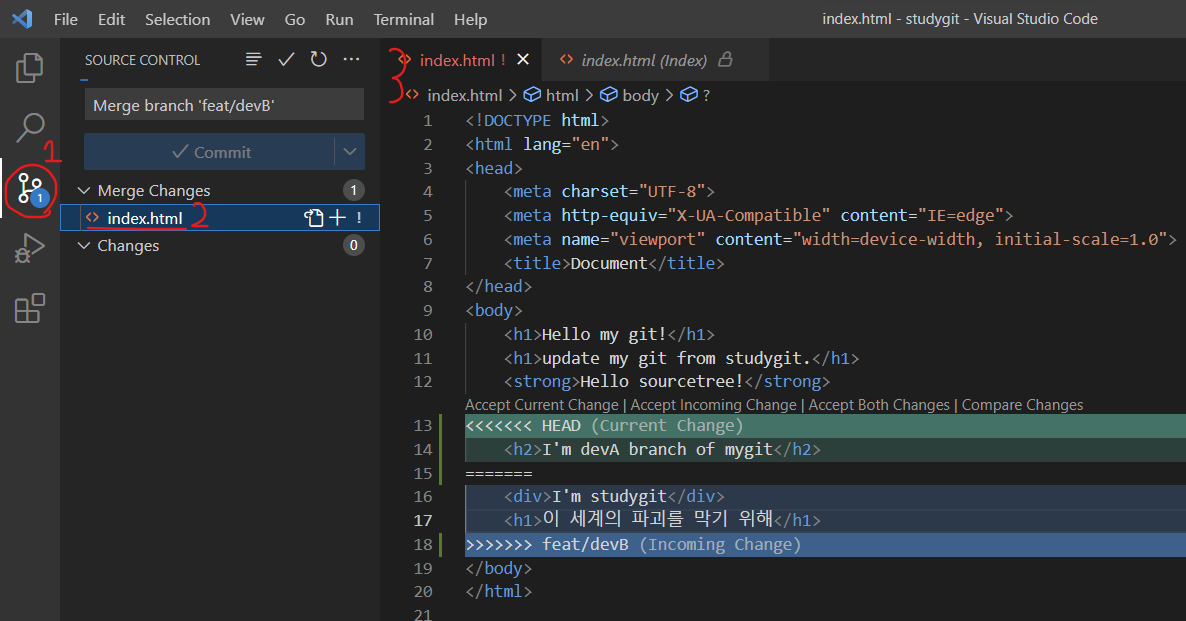This screenshot has height=621, width=1186.
Task: Open the Edit menu
Action: point(111,20)
